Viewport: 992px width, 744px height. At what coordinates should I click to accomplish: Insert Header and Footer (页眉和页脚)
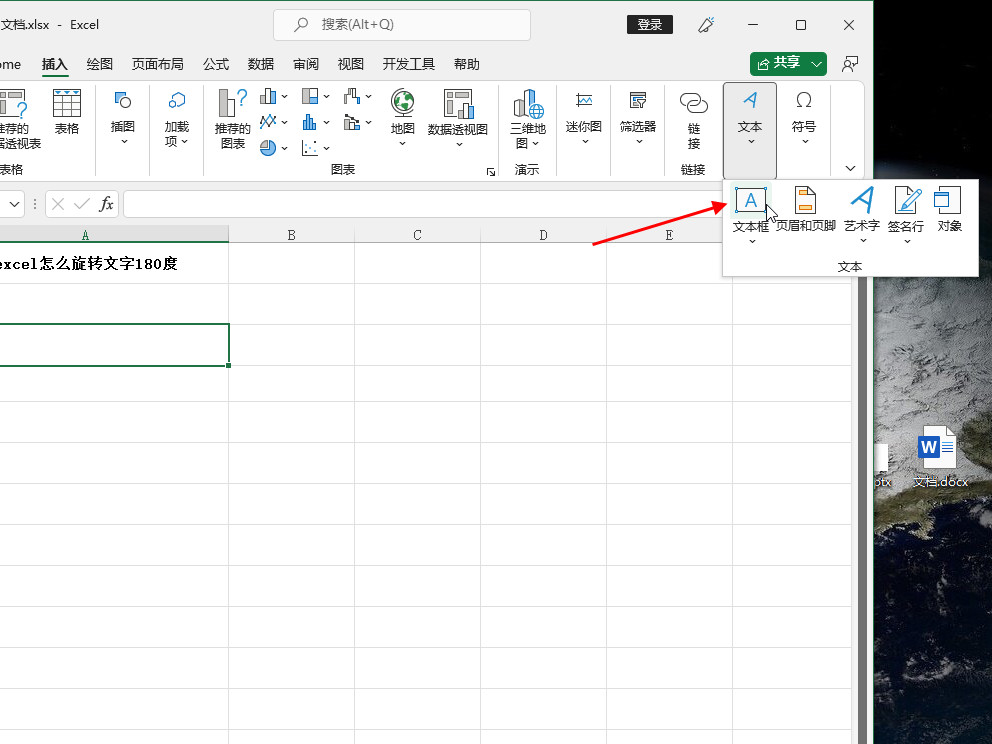point(805,201)
